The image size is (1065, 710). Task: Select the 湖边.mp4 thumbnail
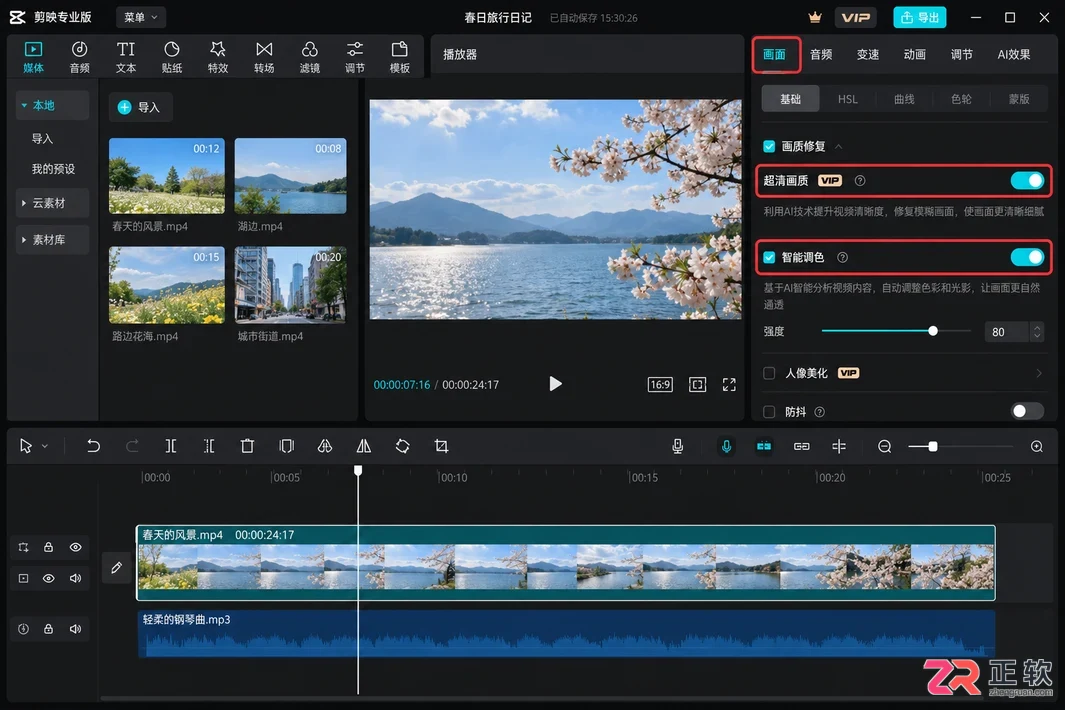click(290, 176)
